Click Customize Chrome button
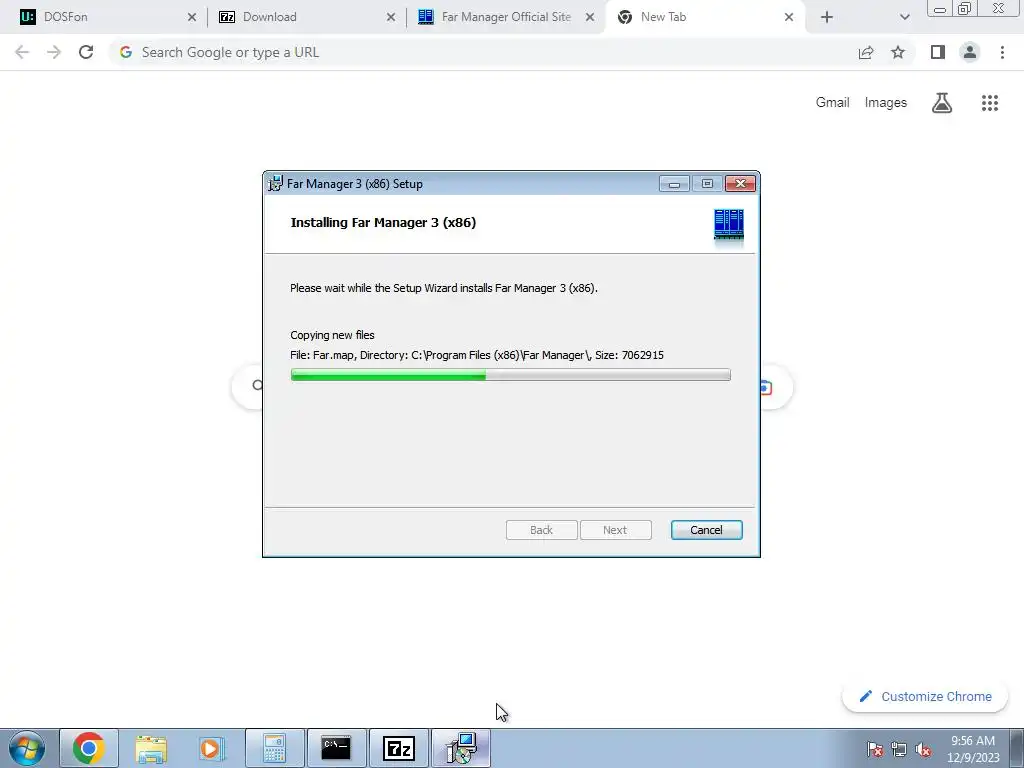The image size is (1024, 768). pyautogui.click(x=925, y=696)
